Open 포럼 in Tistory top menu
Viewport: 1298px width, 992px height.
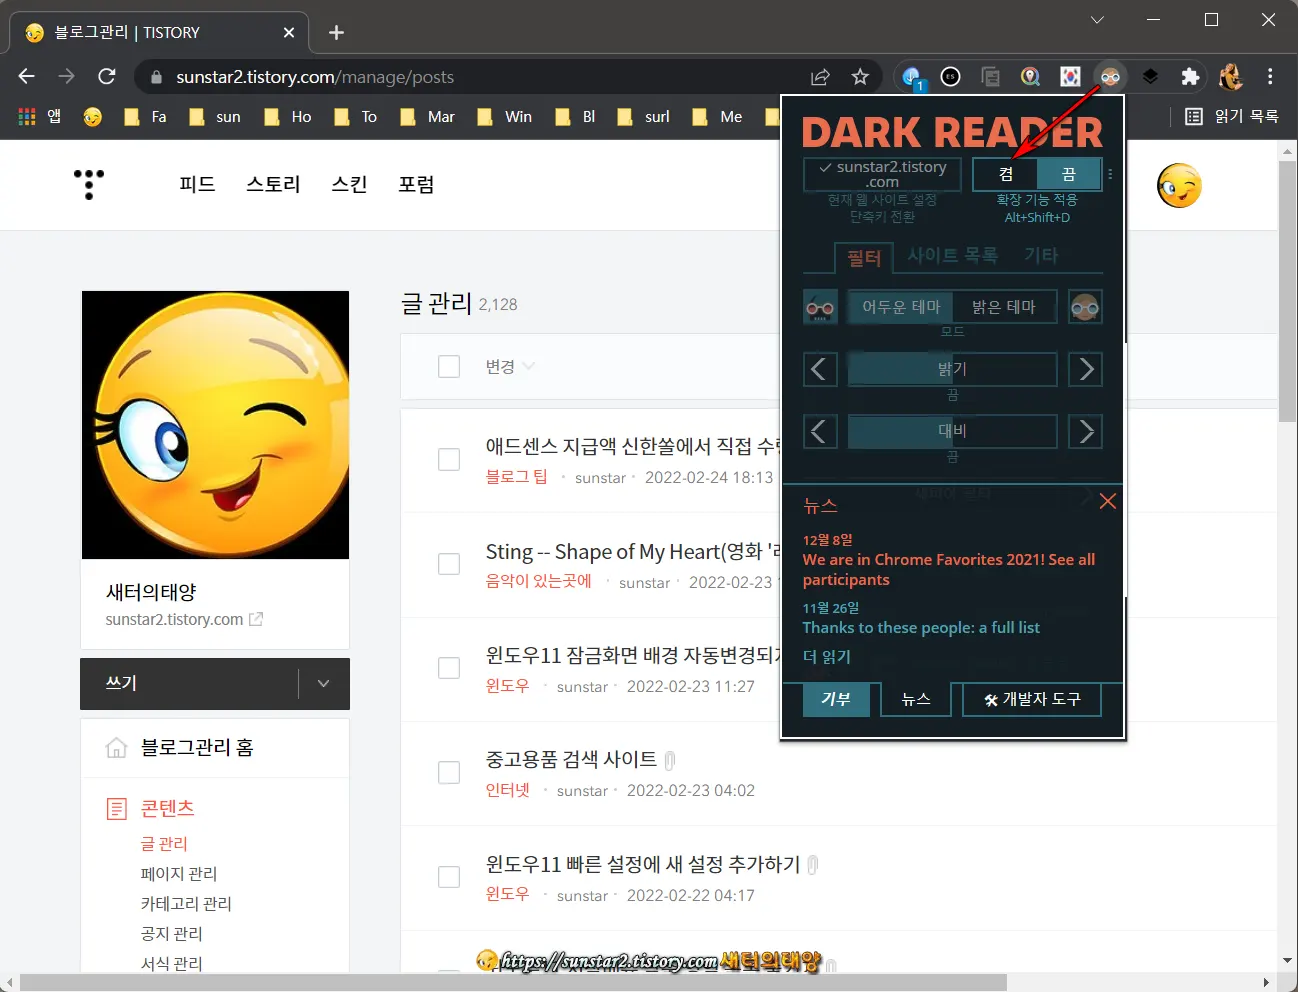click(416, 185)
